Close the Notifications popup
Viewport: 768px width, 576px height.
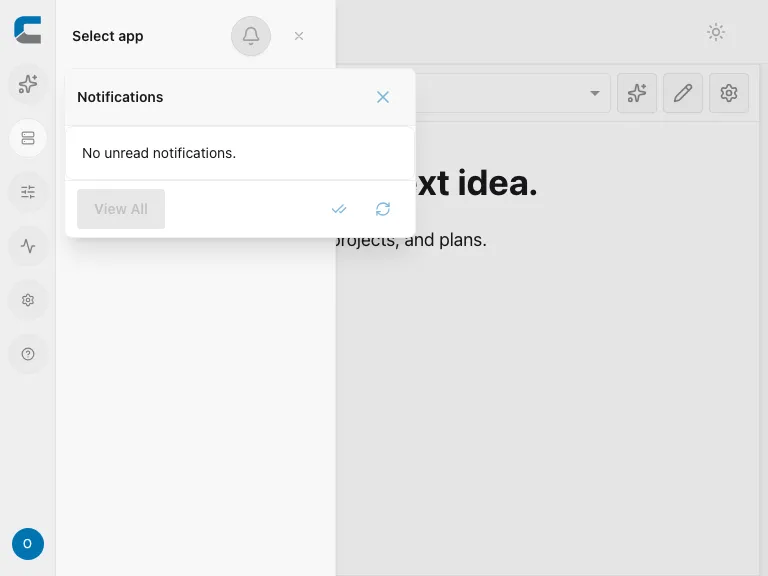[x=383, y=97]
